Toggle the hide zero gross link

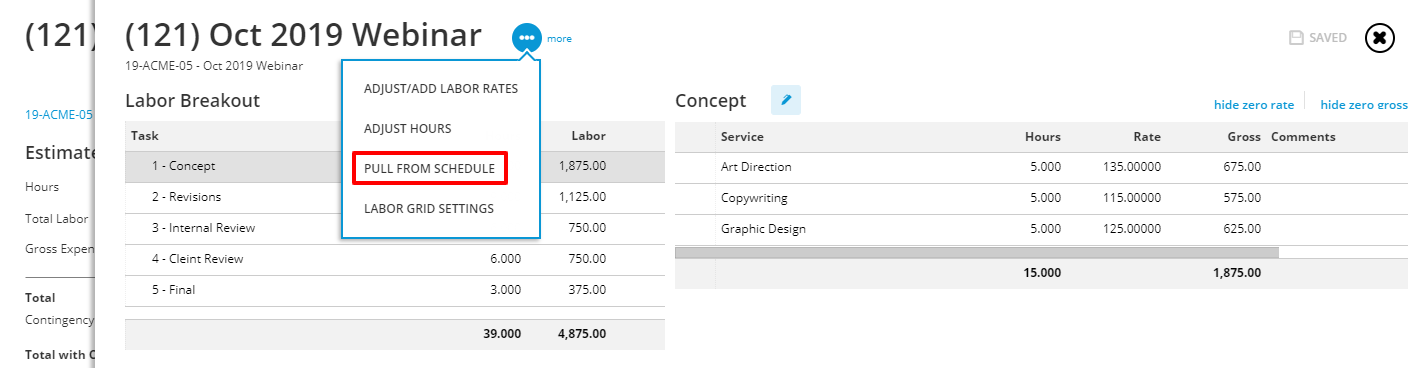click(1364, 104)
